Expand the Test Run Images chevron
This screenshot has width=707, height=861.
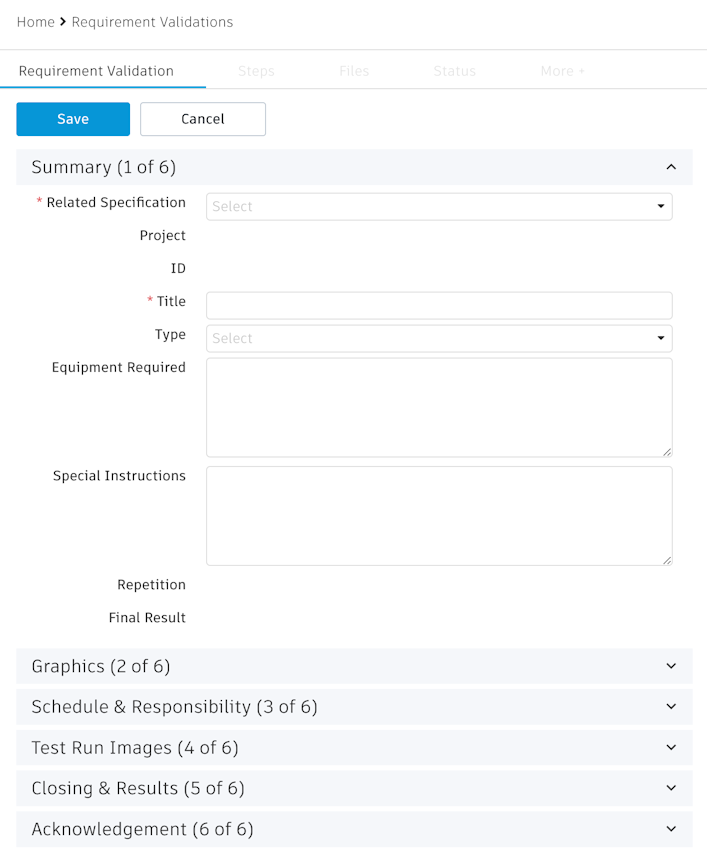(671, 747)
